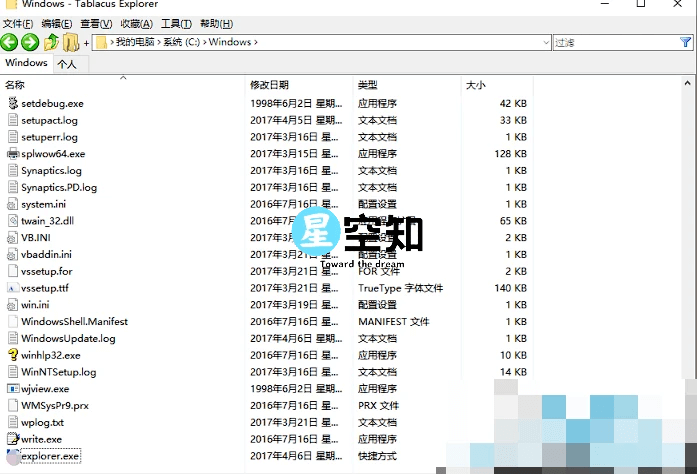Select the file vbaddin.ini
The height and width of the screenshot is (474, 697).
tap(46, 254)
